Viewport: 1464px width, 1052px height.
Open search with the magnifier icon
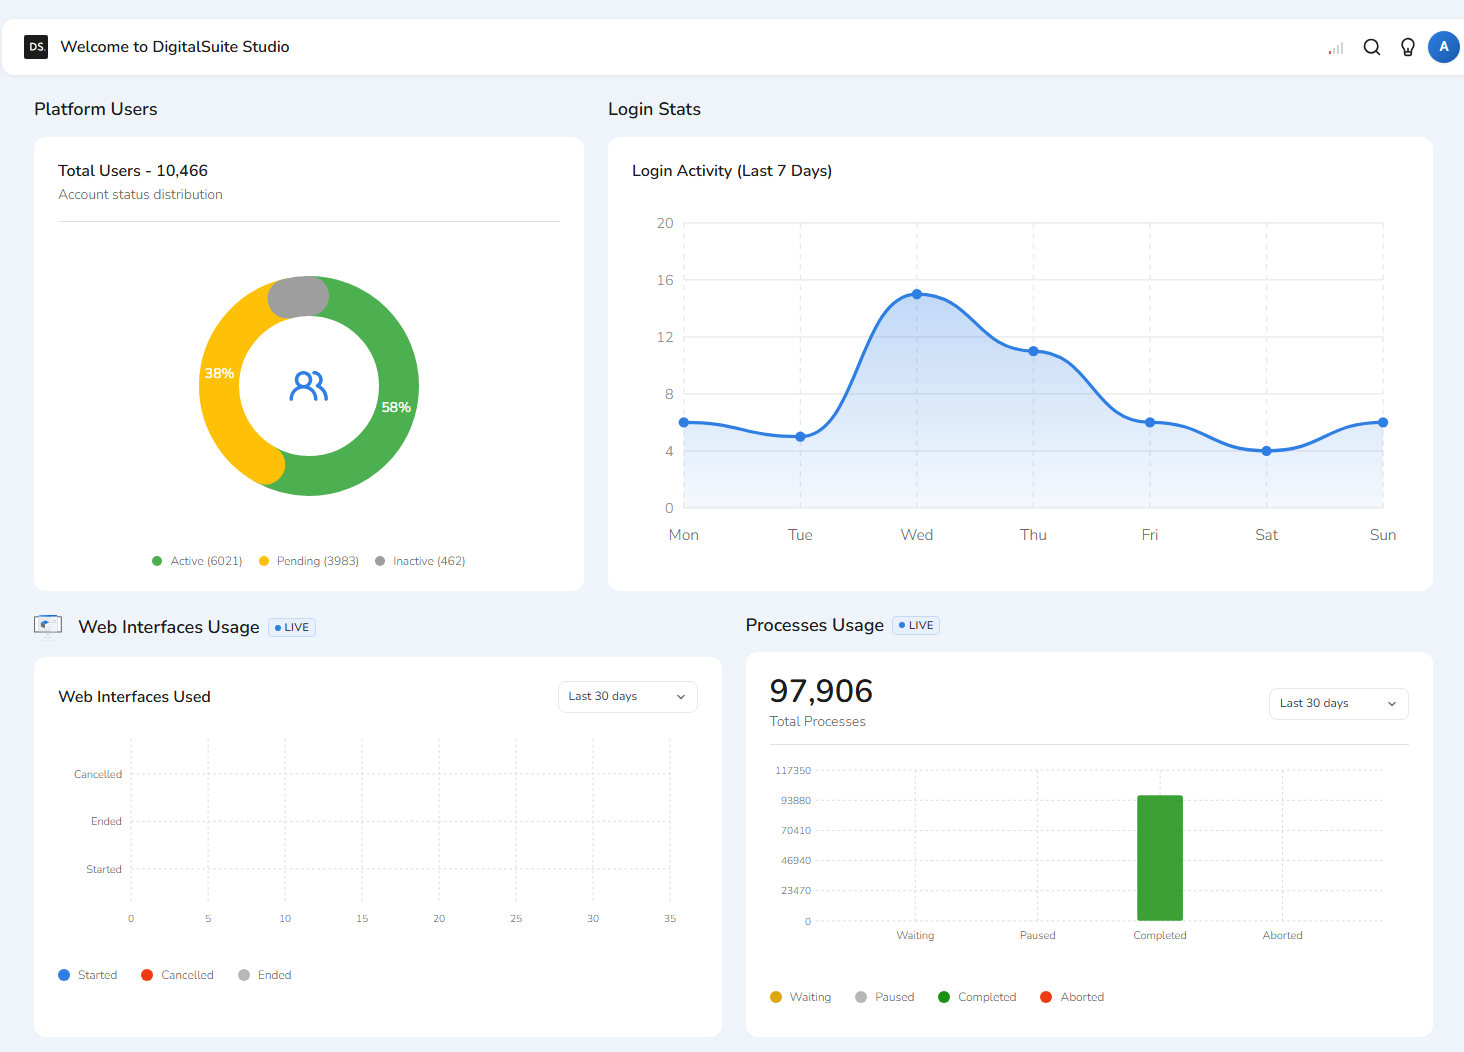point(1372,47)
